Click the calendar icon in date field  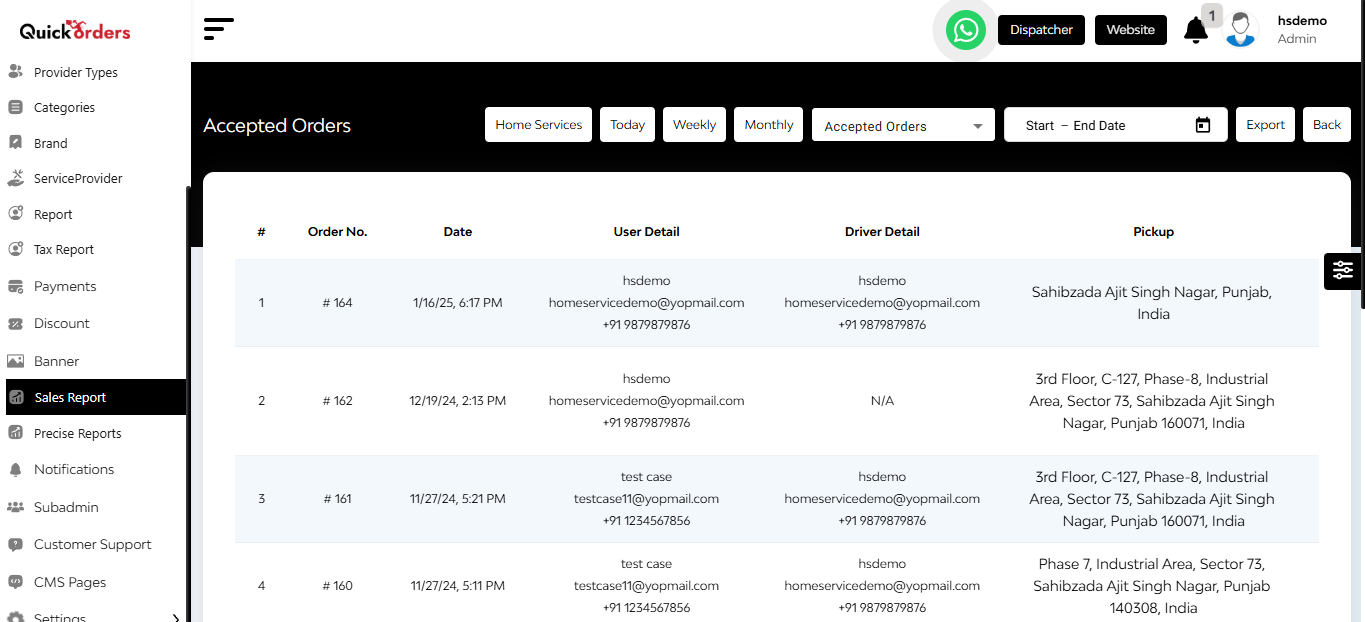coord(1203,125)
